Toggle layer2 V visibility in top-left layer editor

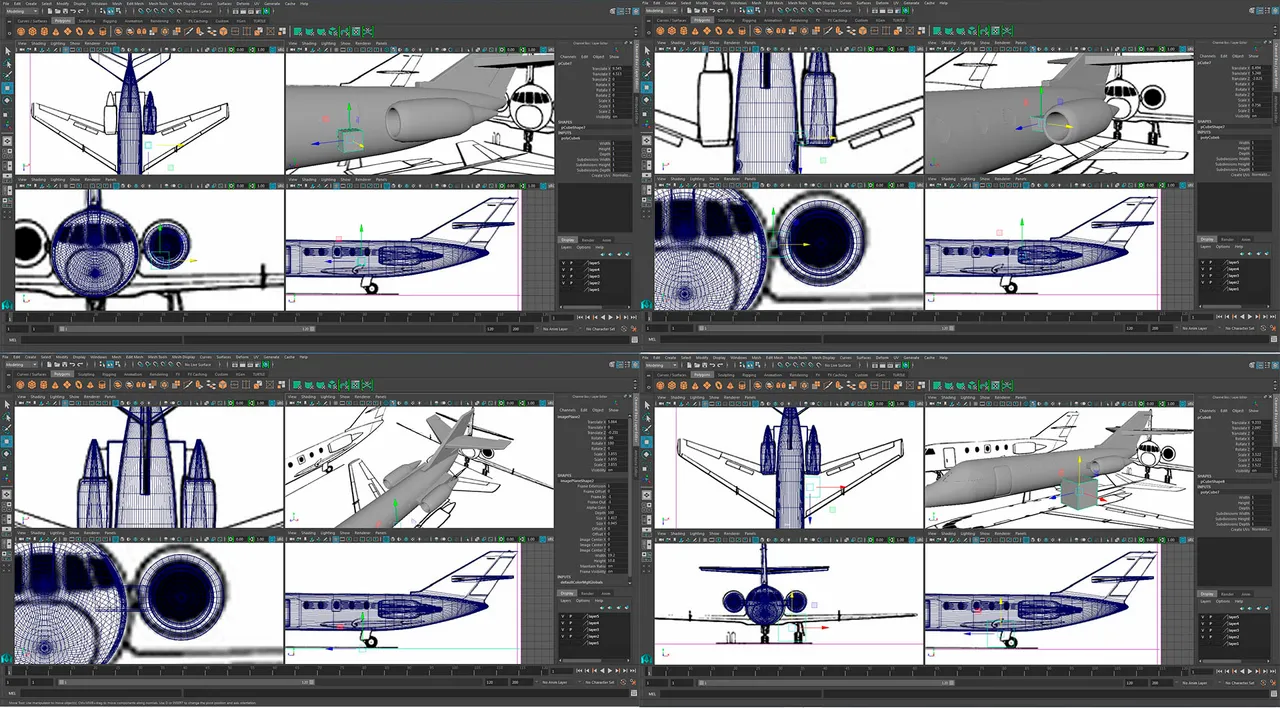click(x=563, y=283)
